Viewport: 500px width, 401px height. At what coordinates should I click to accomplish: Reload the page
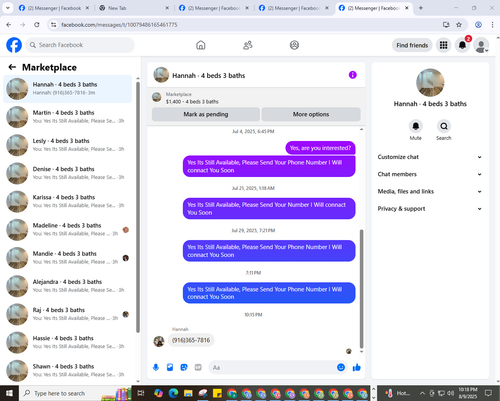(37, 25)
